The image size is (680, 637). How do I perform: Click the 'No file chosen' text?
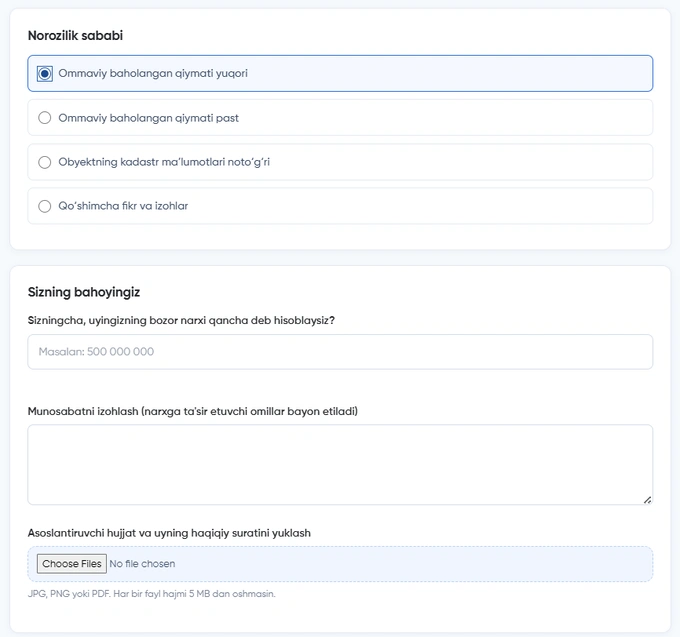tap(142, 564)
